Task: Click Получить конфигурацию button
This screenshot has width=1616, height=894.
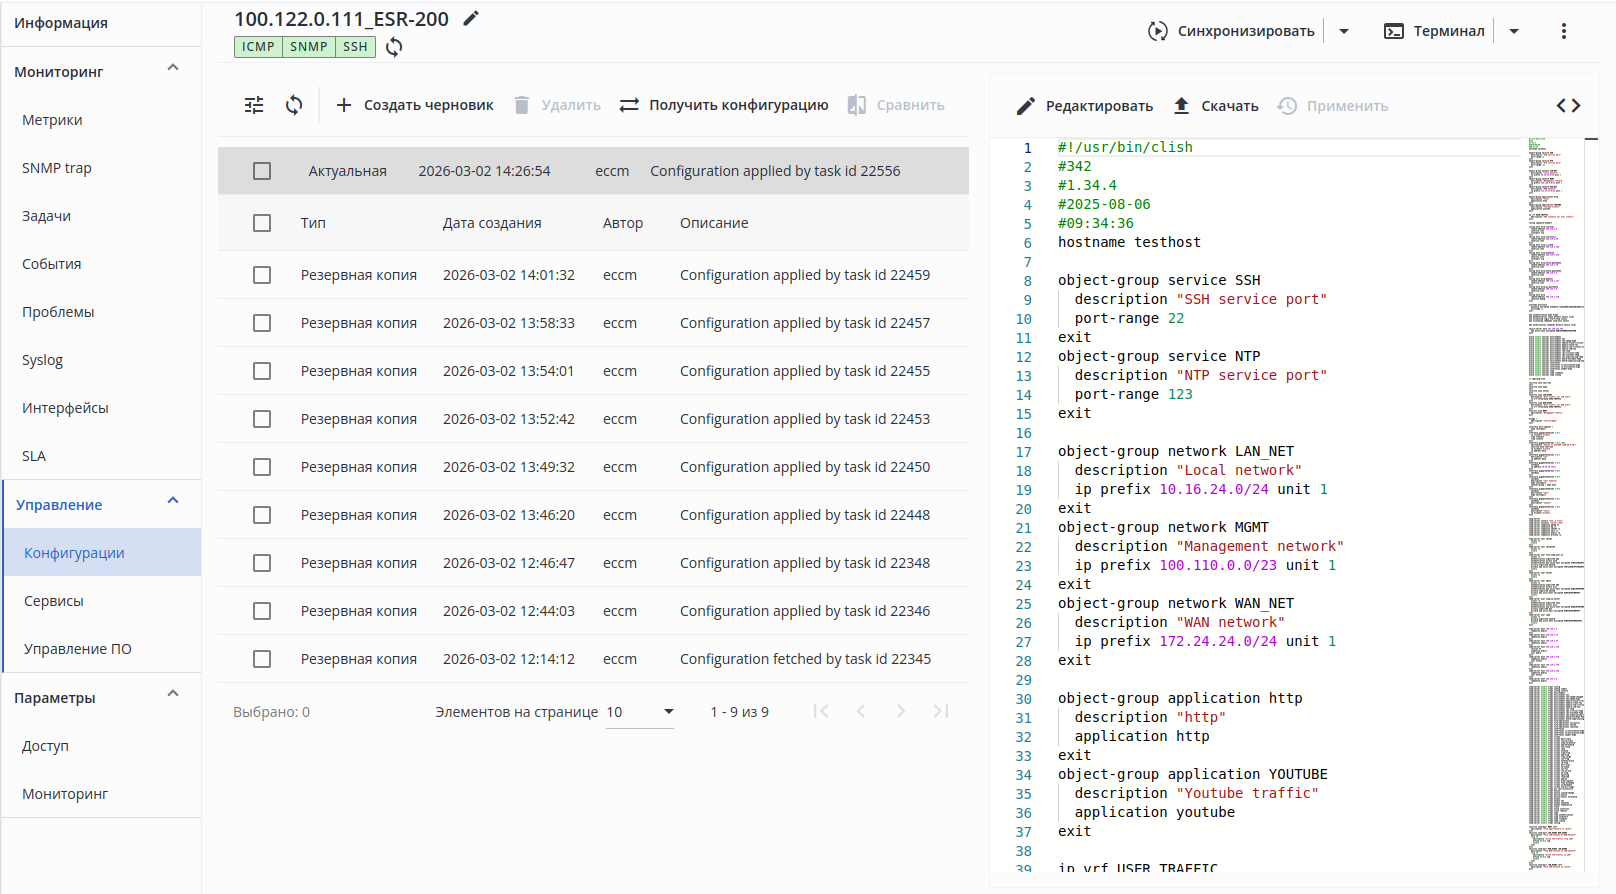Action: (724, 105)
